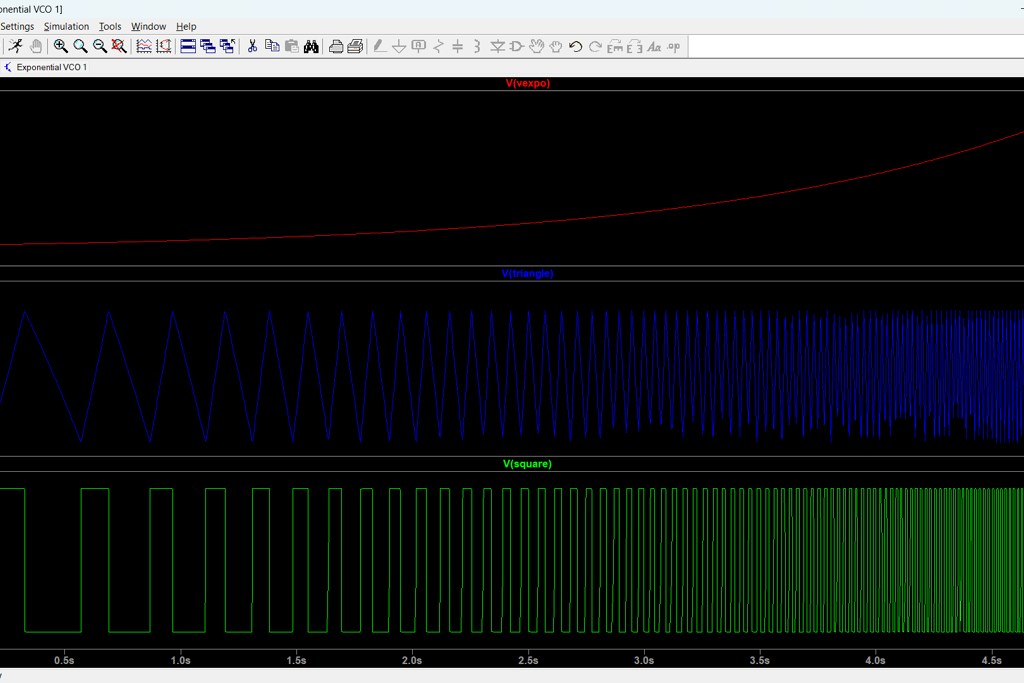The image size is (1024, 683).
Task: Open the Simulation menu
Action: click(66, 26)
